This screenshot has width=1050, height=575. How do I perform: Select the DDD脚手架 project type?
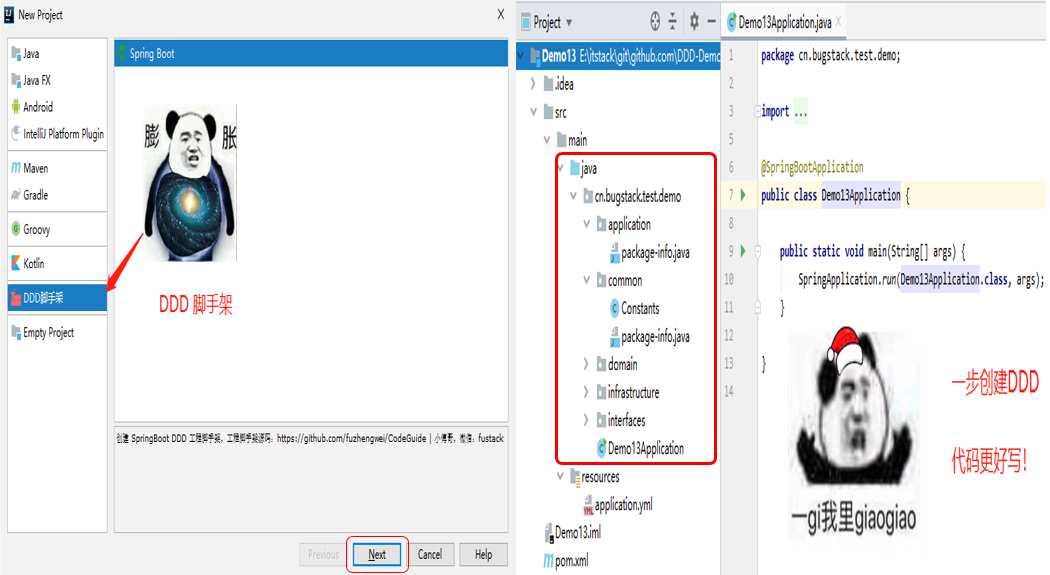[x=57, y=298]
